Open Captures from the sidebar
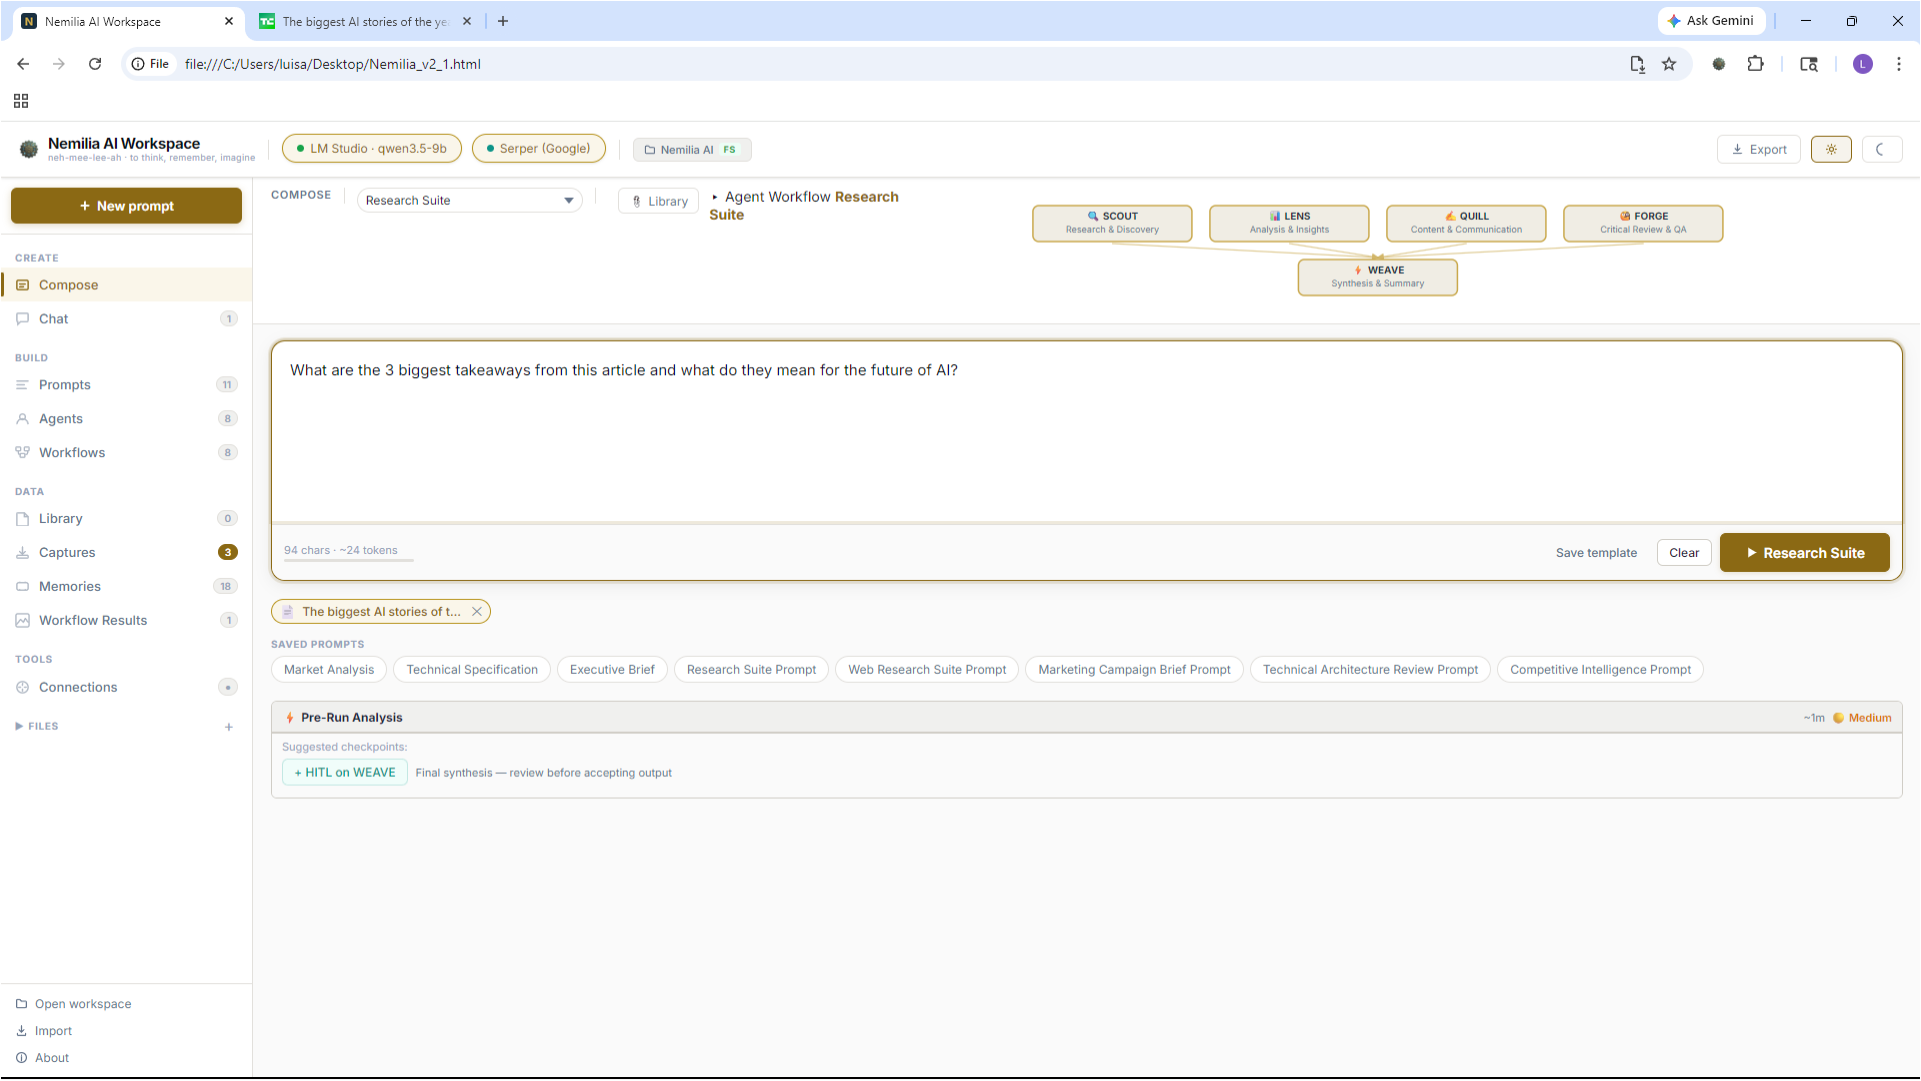 [68, 552]
